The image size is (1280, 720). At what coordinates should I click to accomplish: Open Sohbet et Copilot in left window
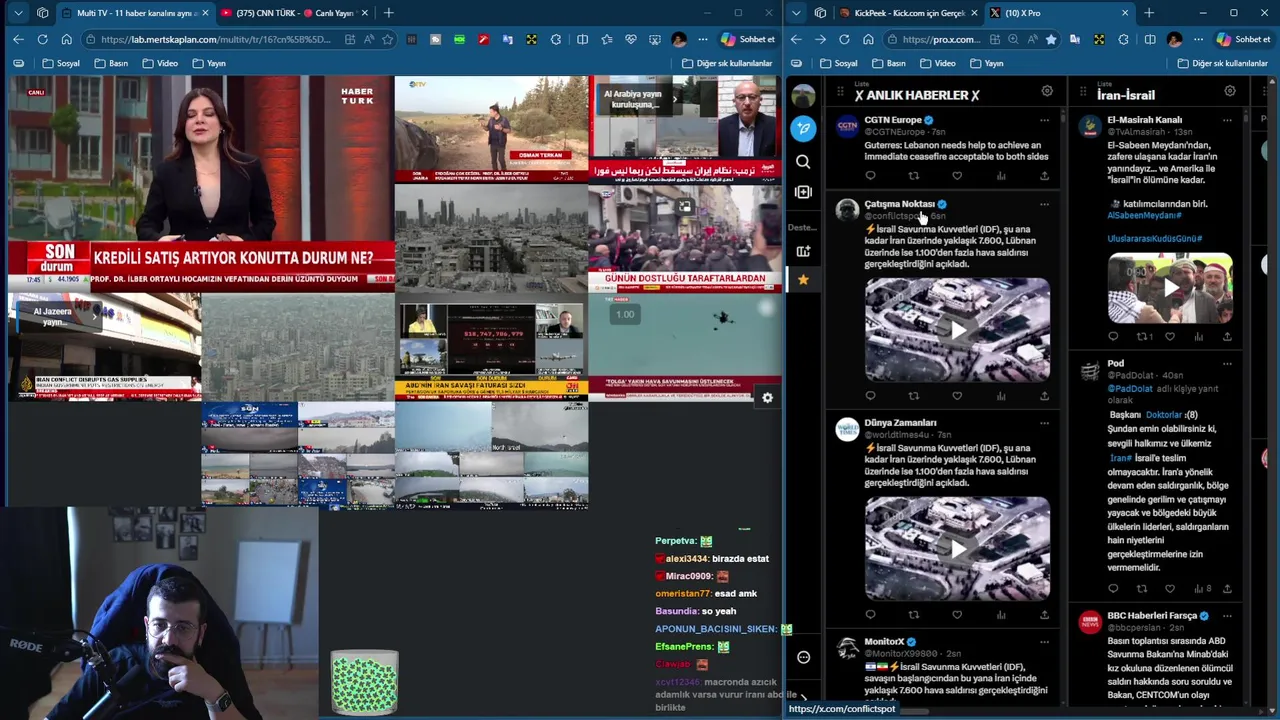[748, 39]
